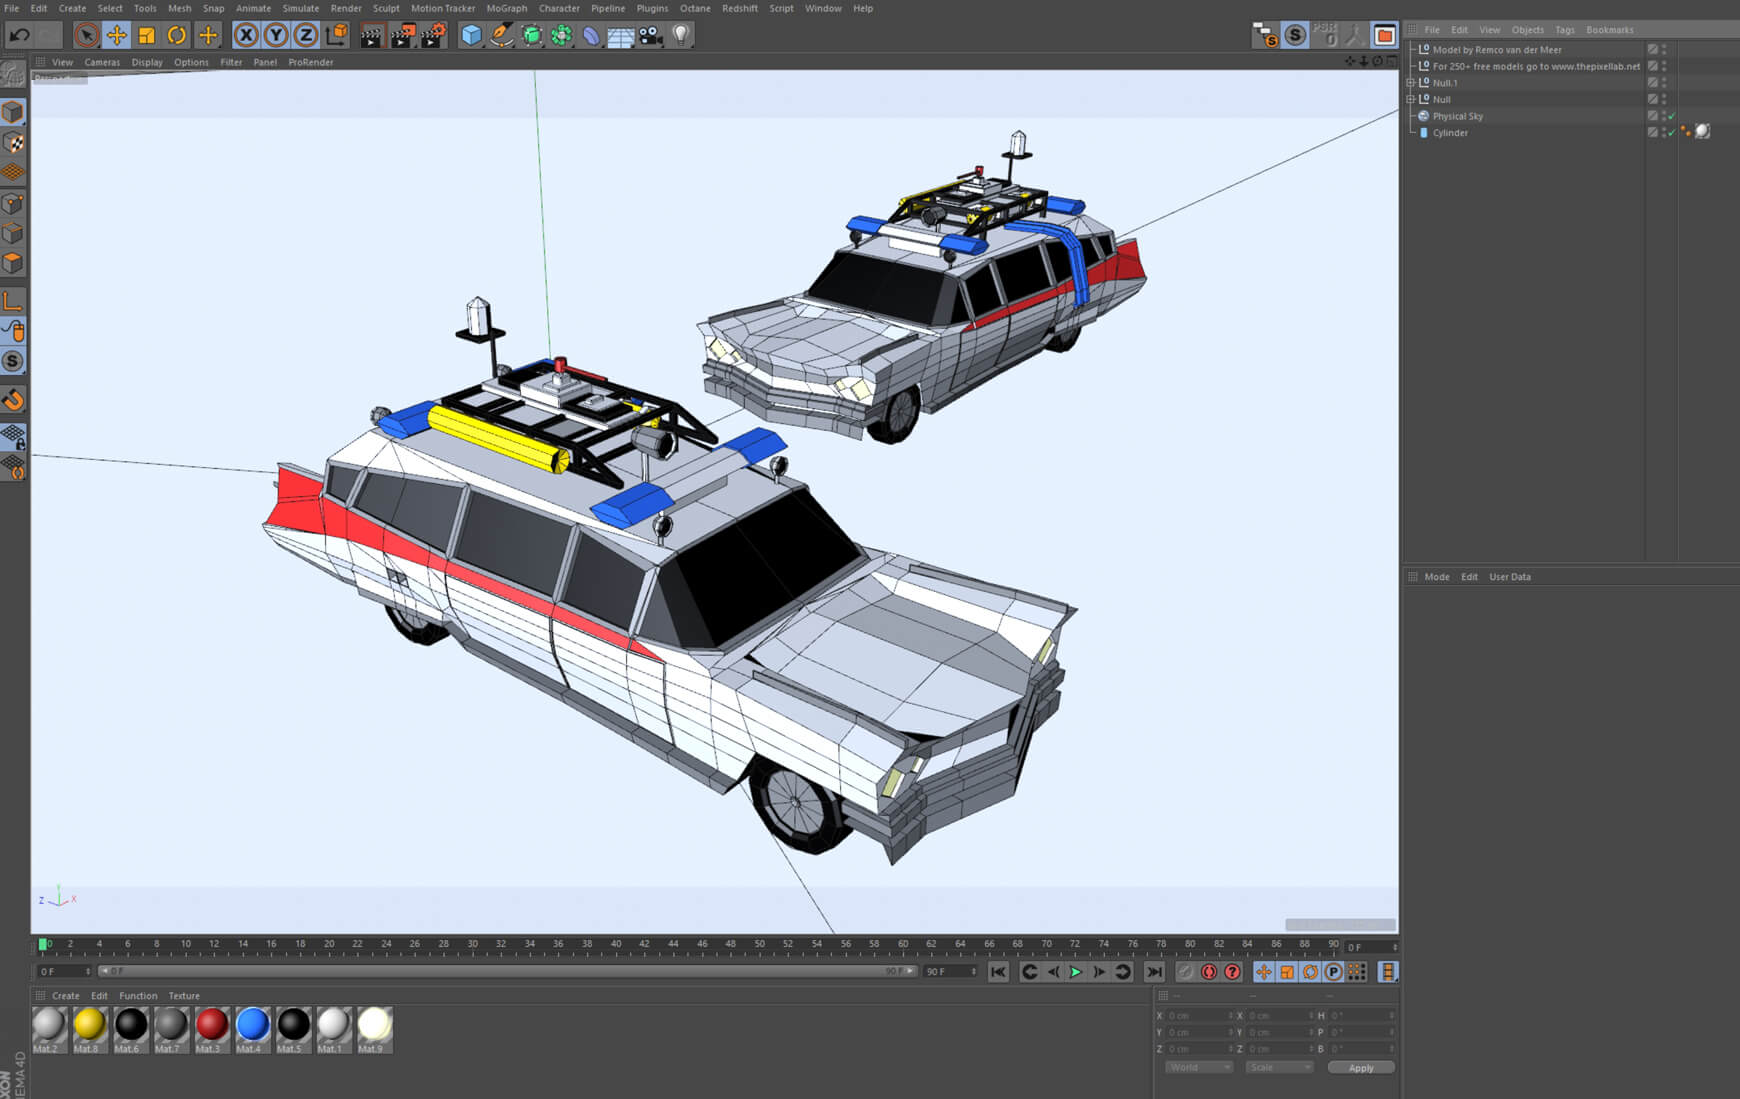1740x1099 pixels.
Task: Click Apply in Coordinates panel
Action: click(x=1361, y=1068)
